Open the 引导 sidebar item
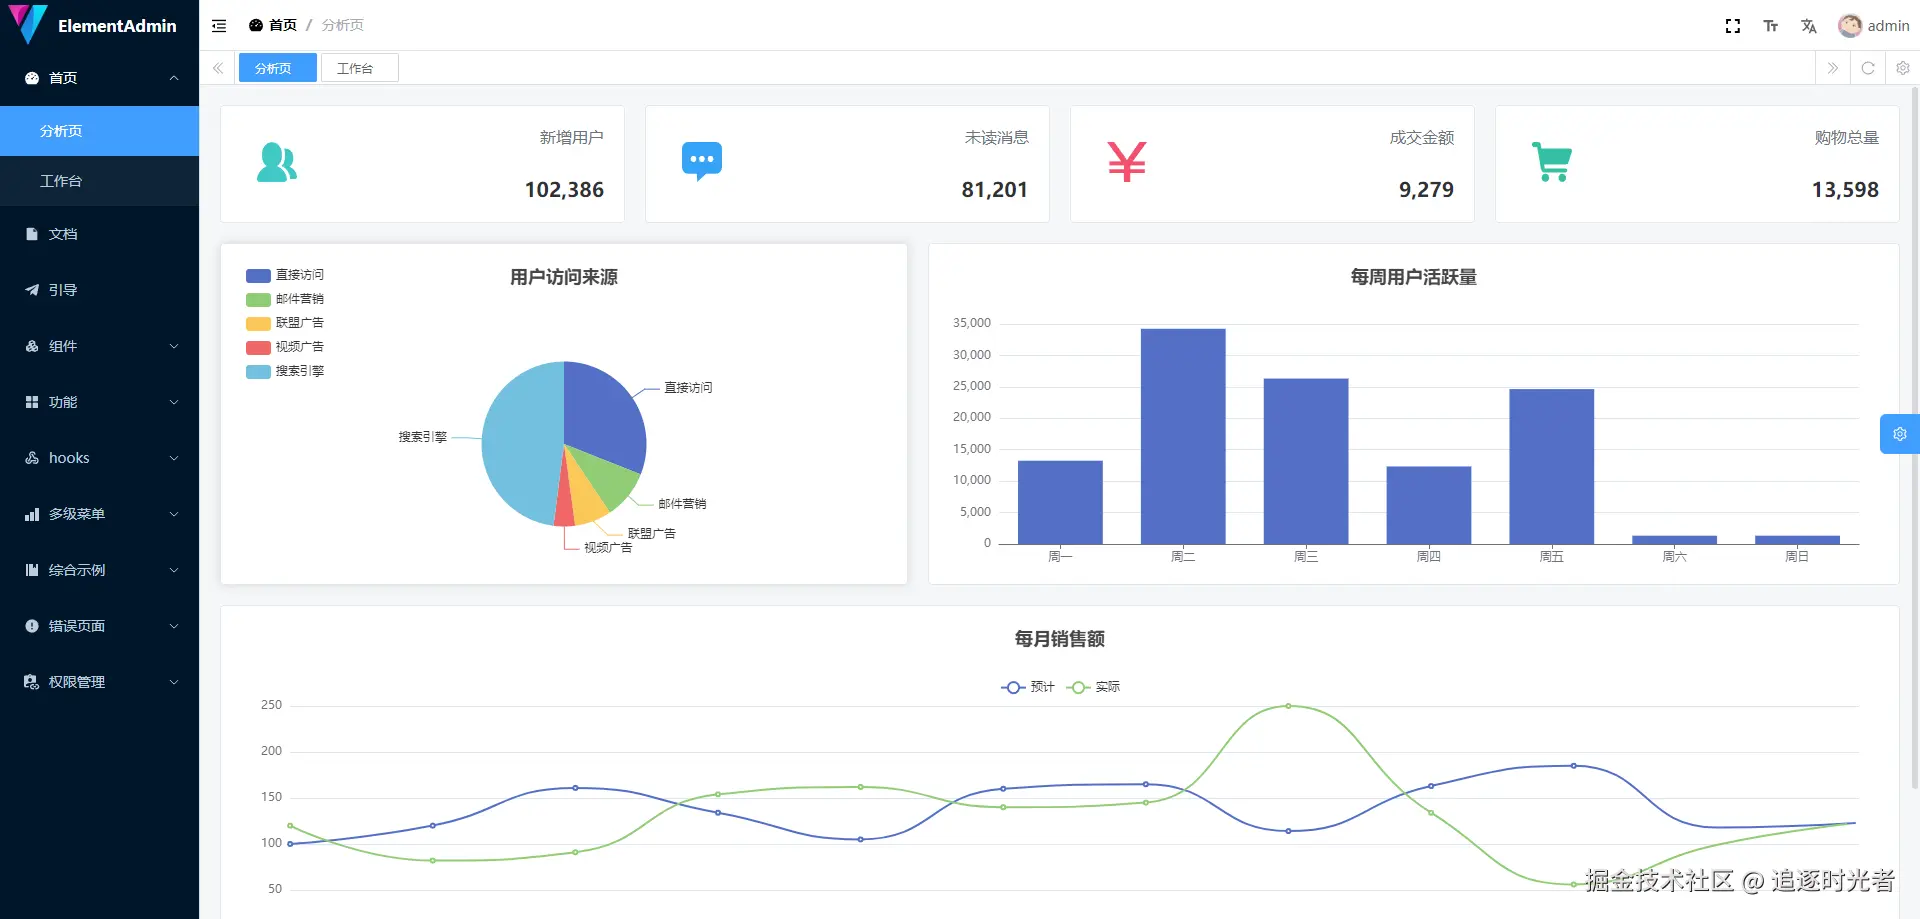 (100, 290)
